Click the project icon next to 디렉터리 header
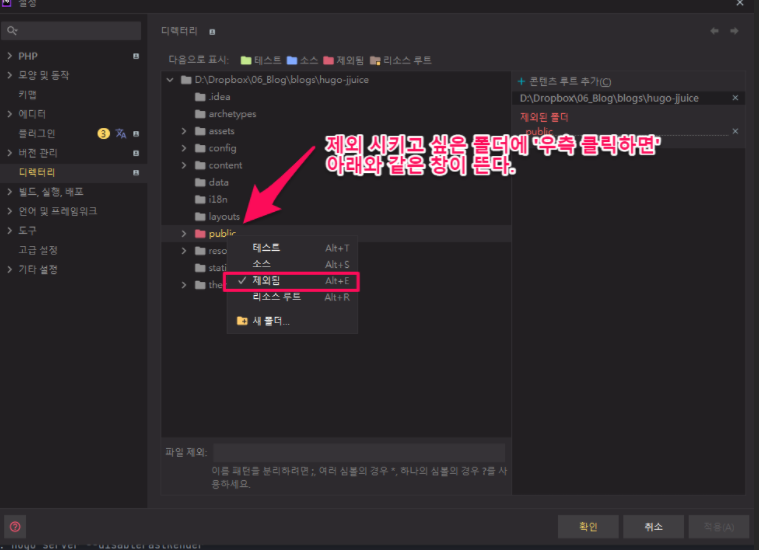 point(212,32)
